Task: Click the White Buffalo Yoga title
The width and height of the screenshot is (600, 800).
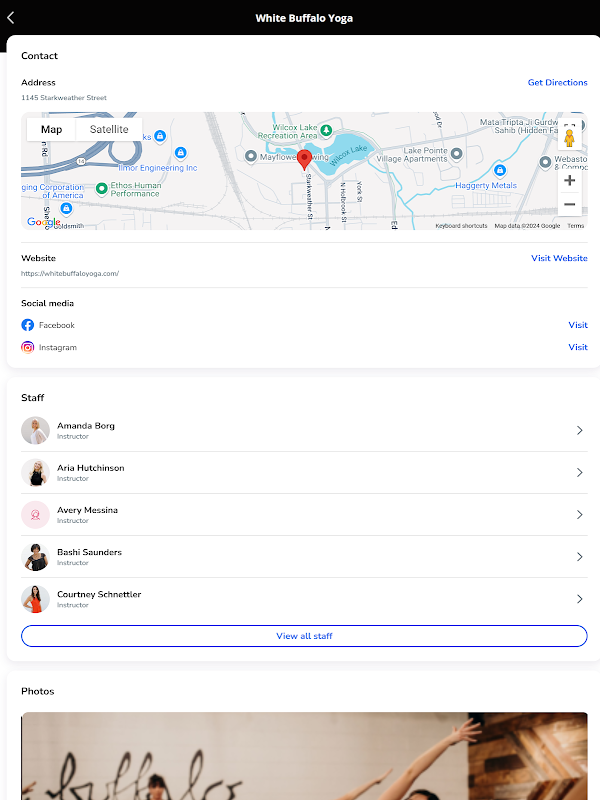Action: (304, 18)
